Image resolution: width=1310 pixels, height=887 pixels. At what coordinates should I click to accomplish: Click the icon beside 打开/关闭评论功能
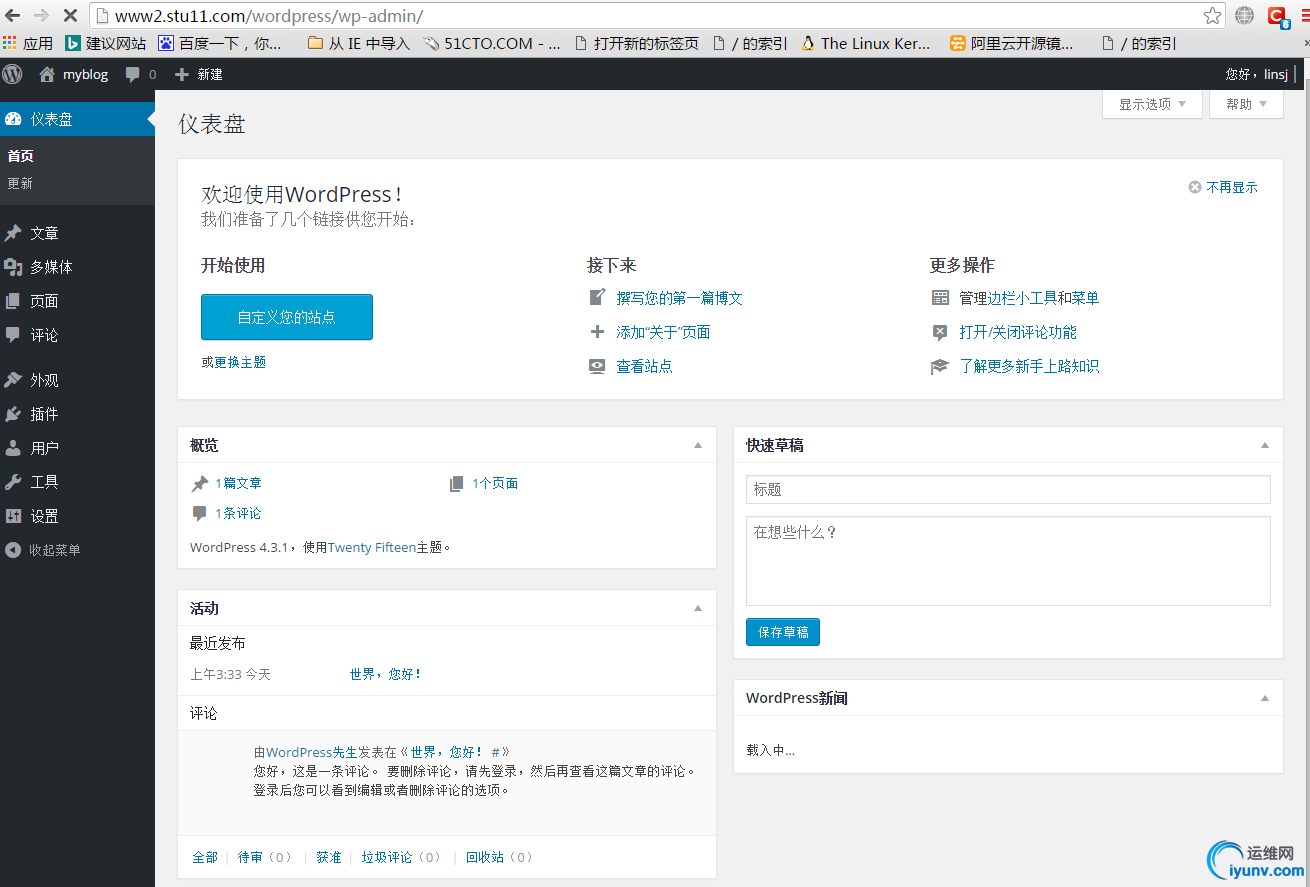point(940,332)
